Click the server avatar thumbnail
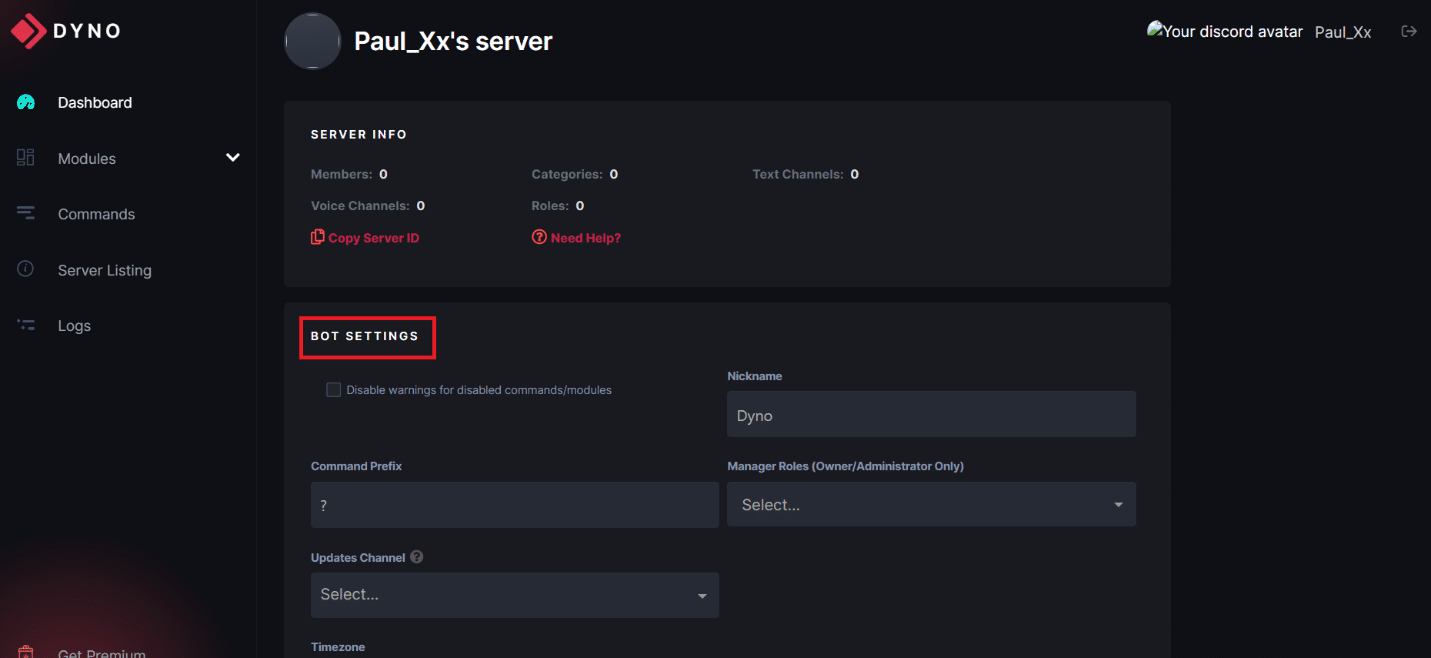1431x658 pixels. click(x=313, y=41)
